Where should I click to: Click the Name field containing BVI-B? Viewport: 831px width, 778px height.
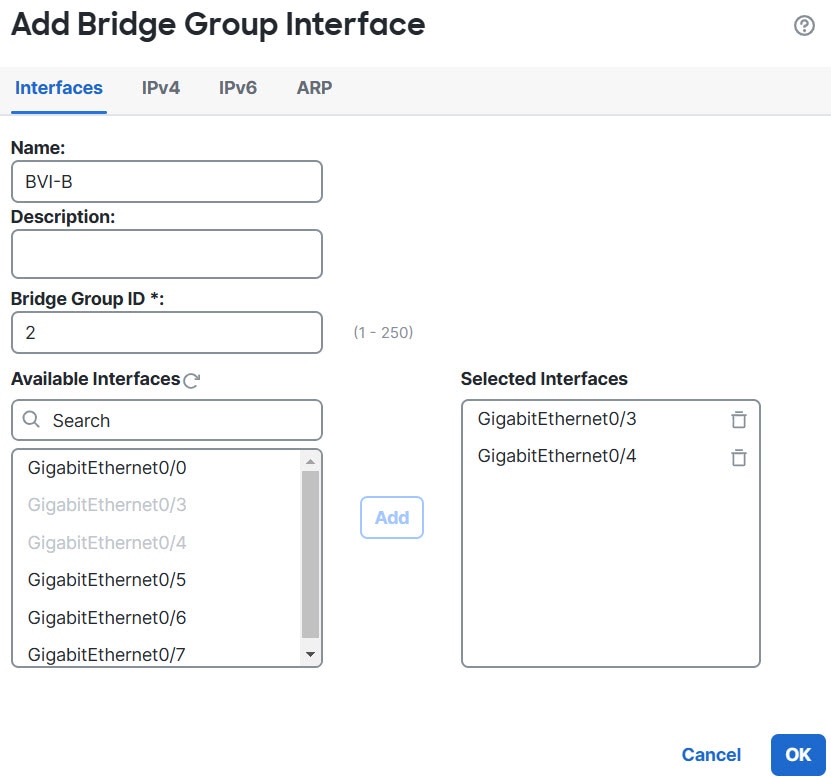coord(167,182)
